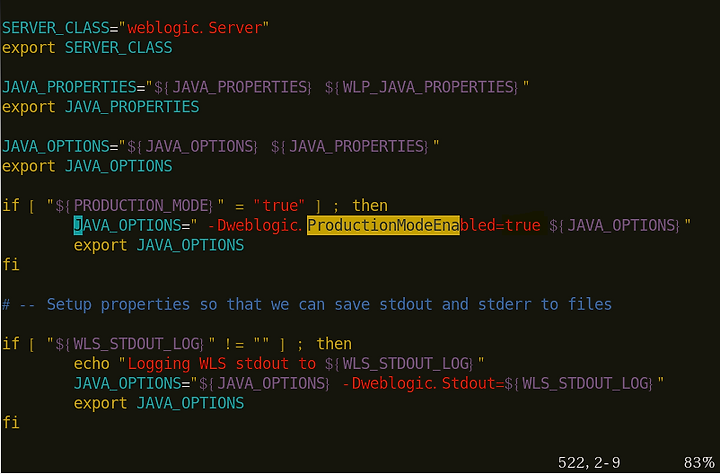Click WLS_STDOUT_LOG in the second if condition
Image resolution: width=720 pixels, height=474 pixels.
coord(137,344)
